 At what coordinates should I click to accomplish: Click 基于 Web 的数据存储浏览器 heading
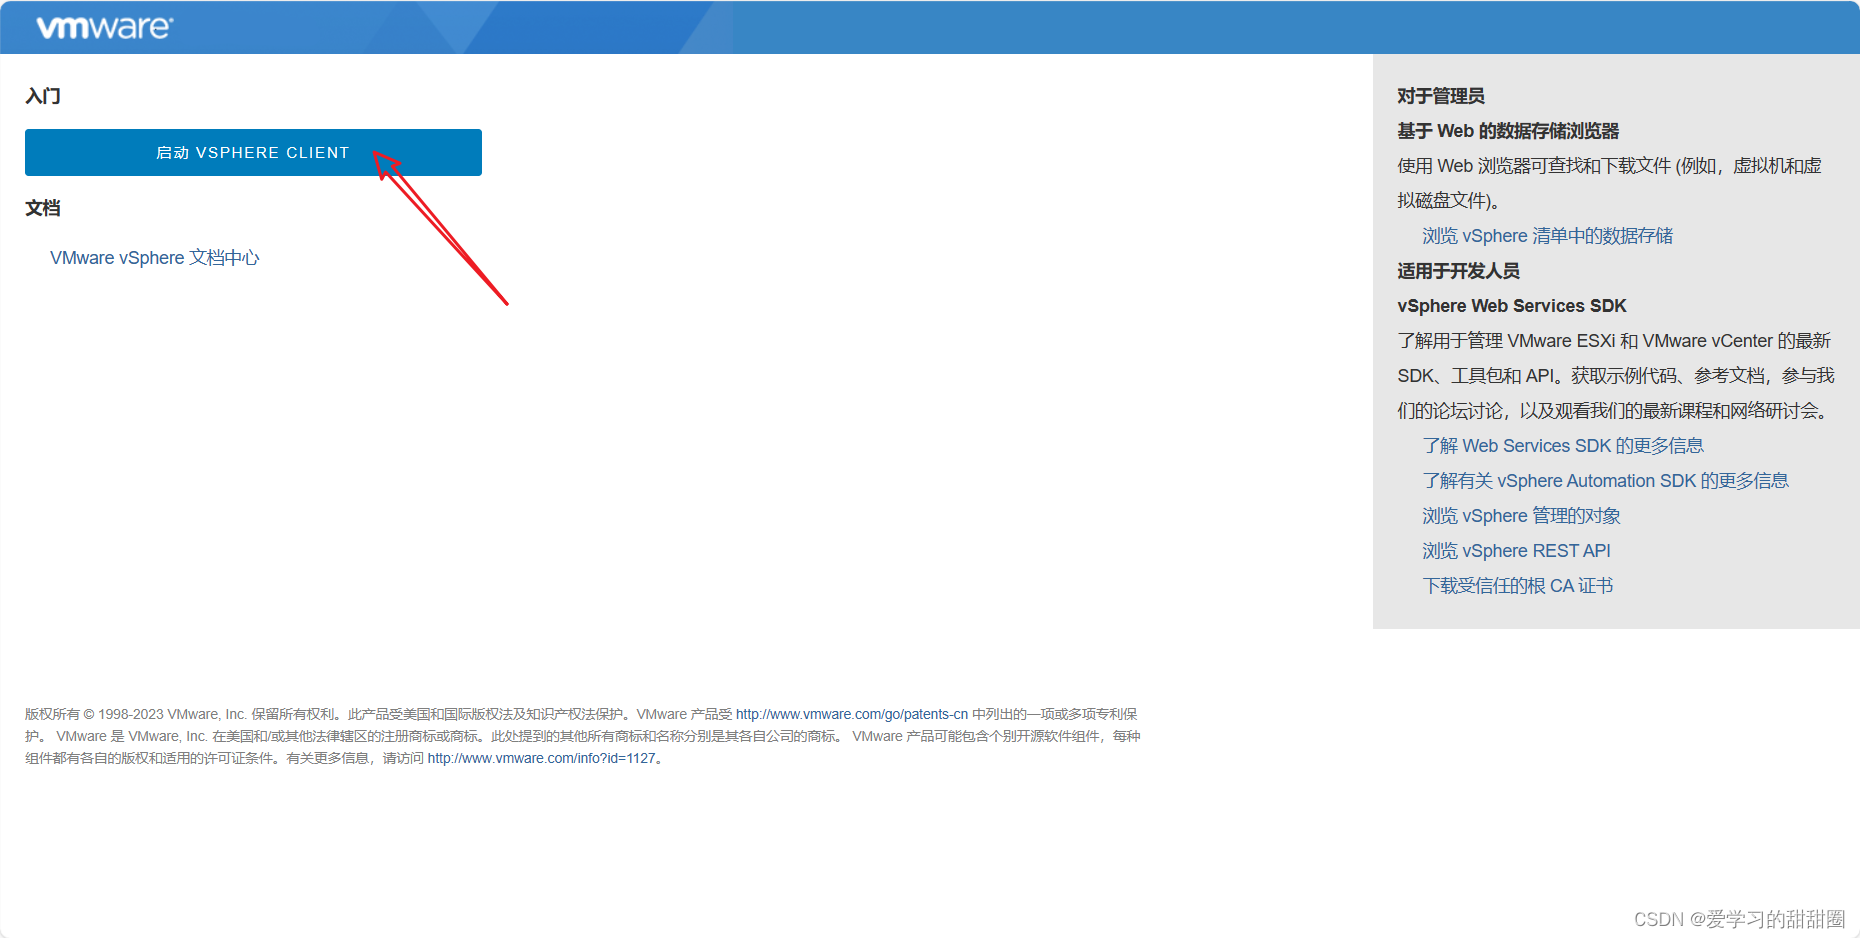tap(1508, 131)
